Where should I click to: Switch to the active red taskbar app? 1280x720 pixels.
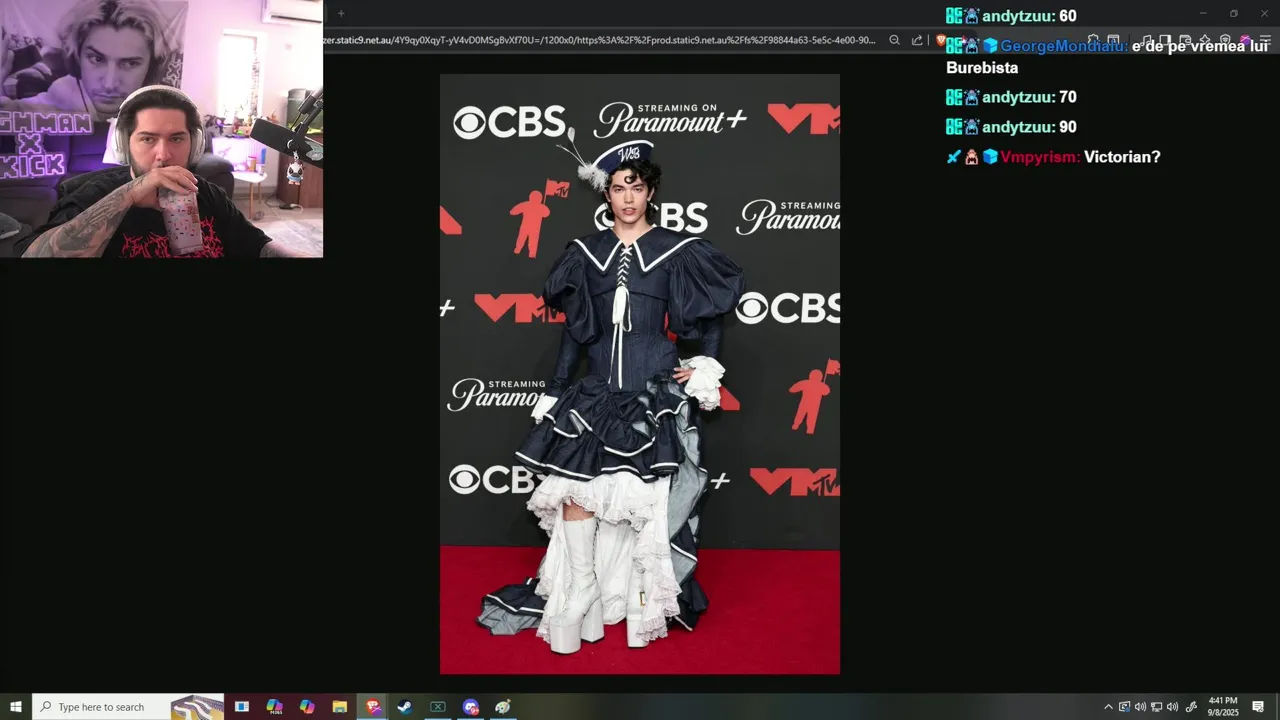pos(373,707)
